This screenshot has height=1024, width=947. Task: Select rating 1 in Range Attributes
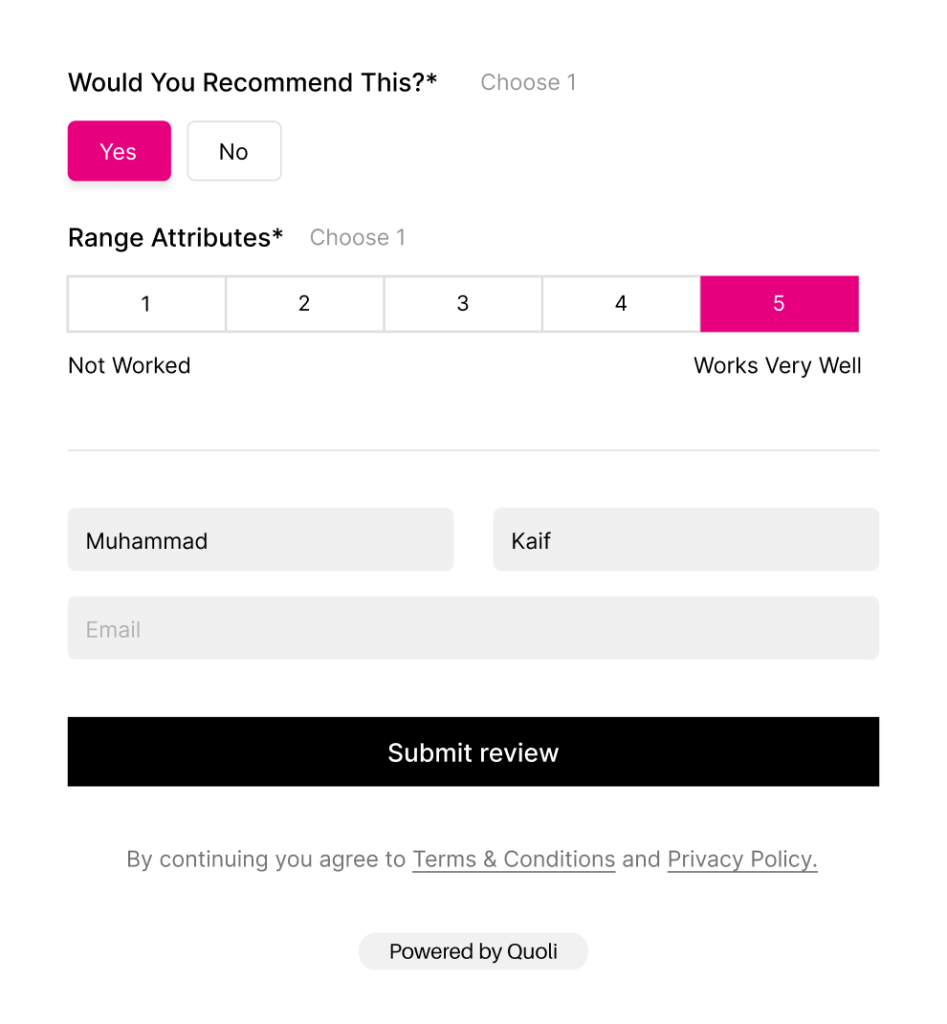[146, 303]
